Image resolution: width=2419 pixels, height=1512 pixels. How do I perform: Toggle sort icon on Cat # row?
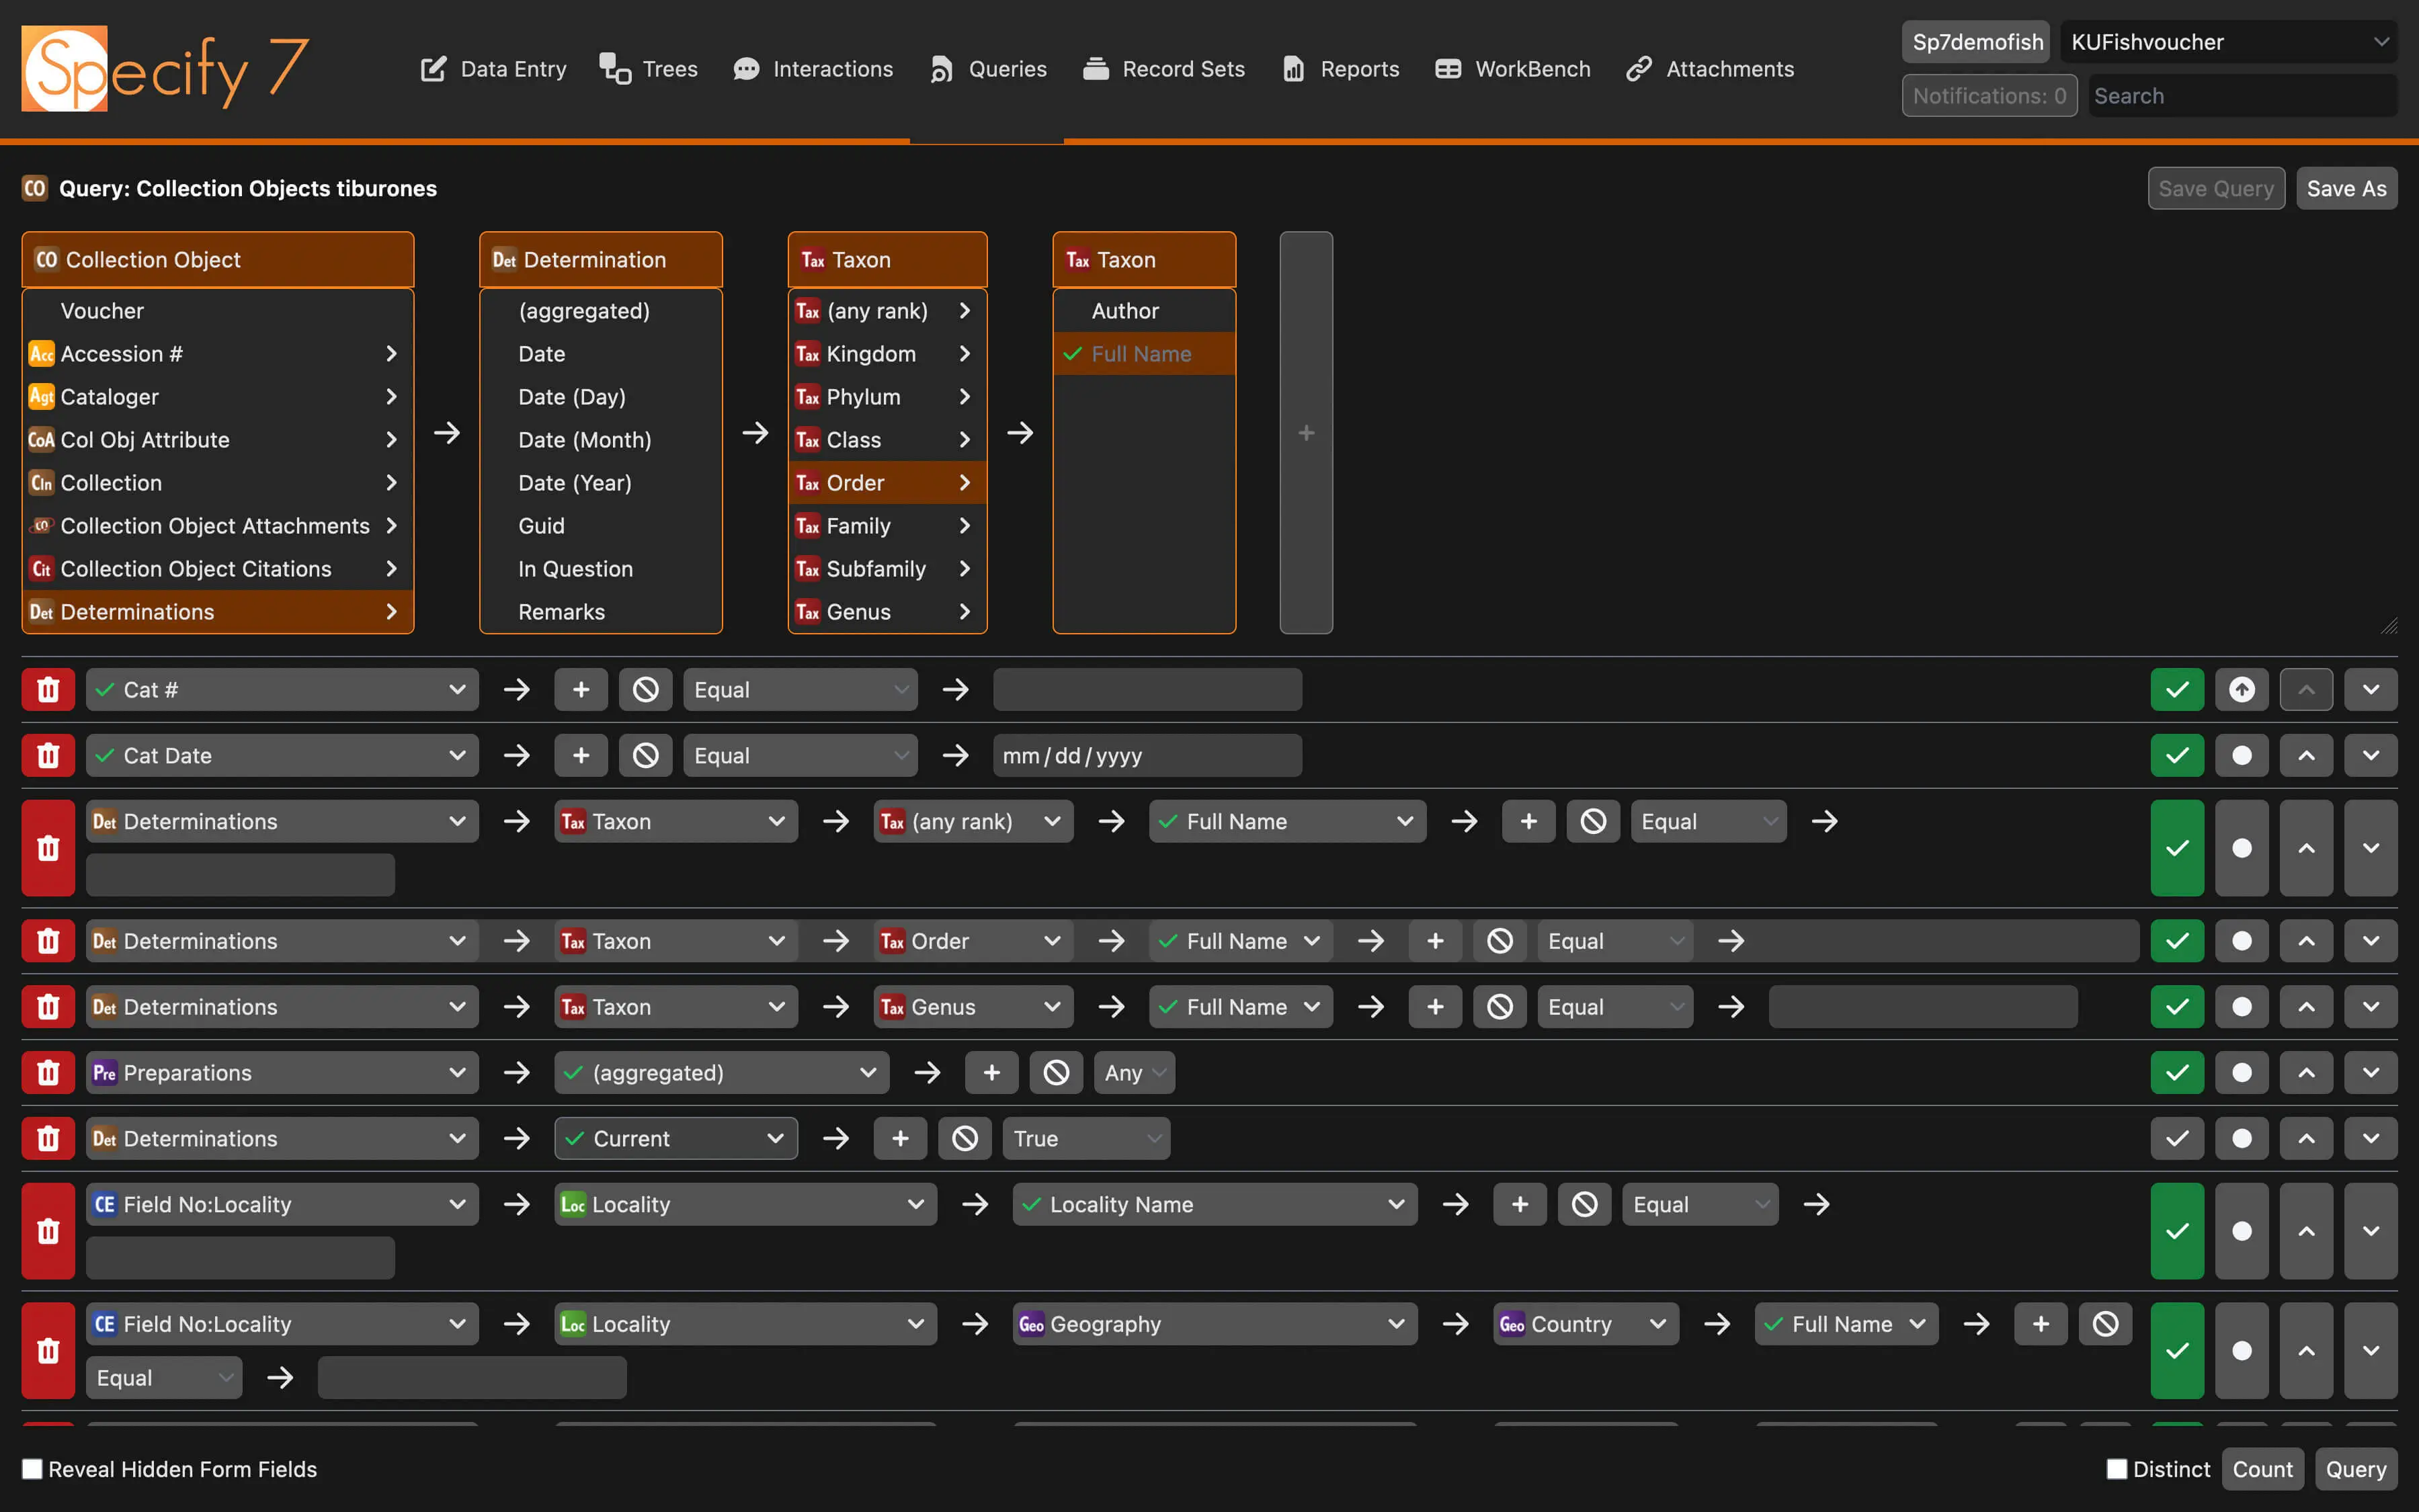(2241, 690)
